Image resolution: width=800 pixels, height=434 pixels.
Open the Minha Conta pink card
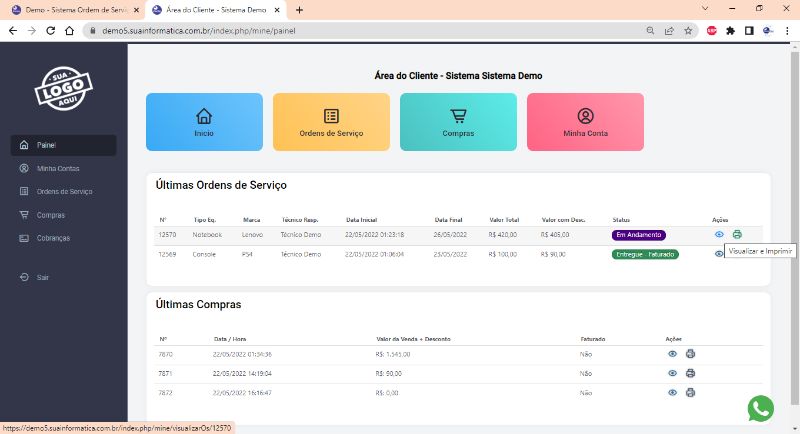585,122
